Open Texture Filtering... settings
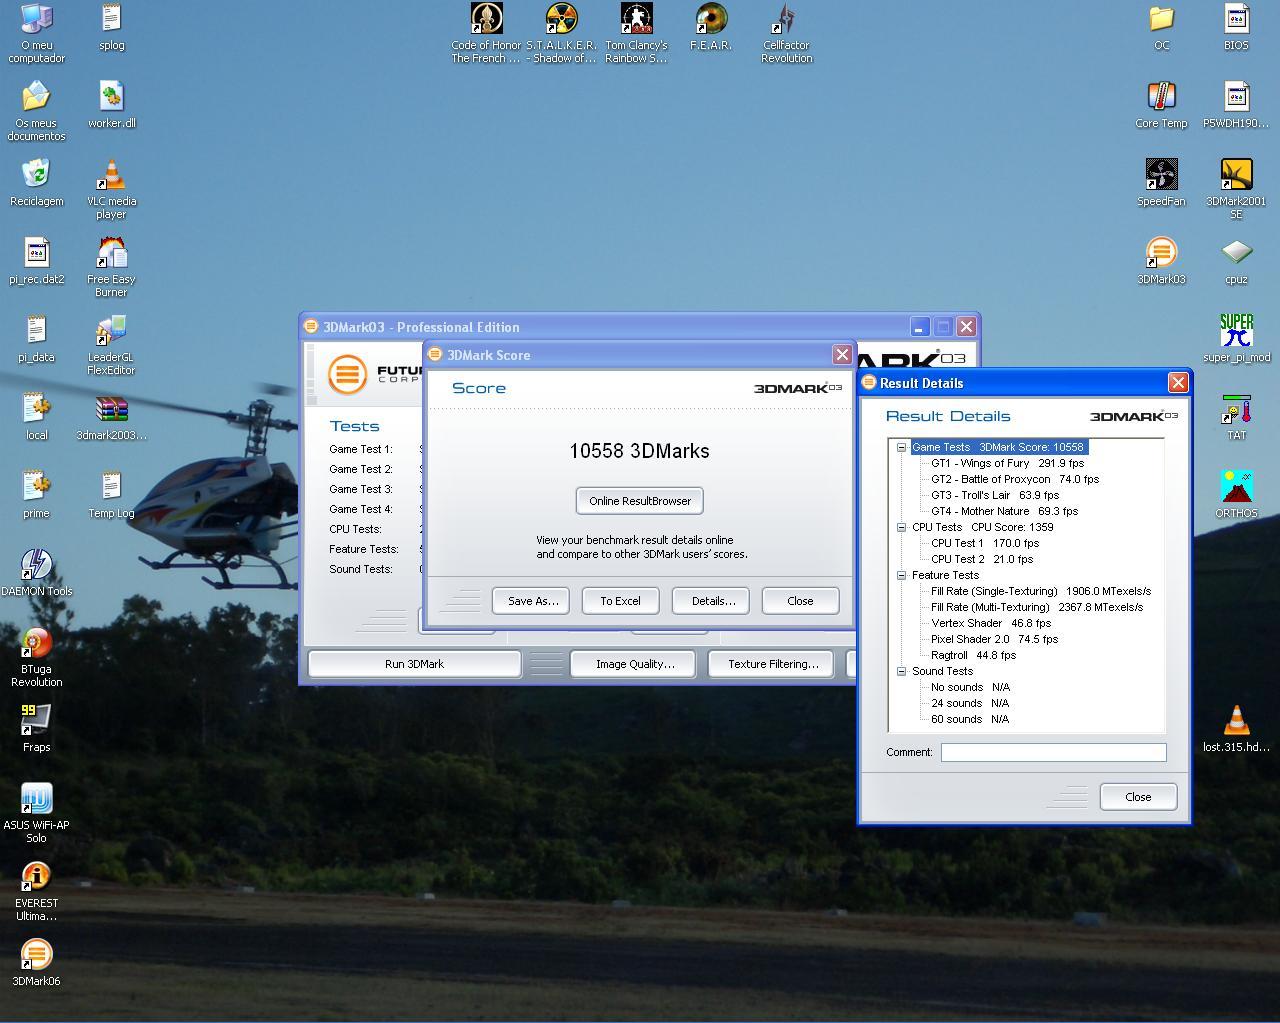This screenshot has height=1023, width=1280. coord(772,664)
